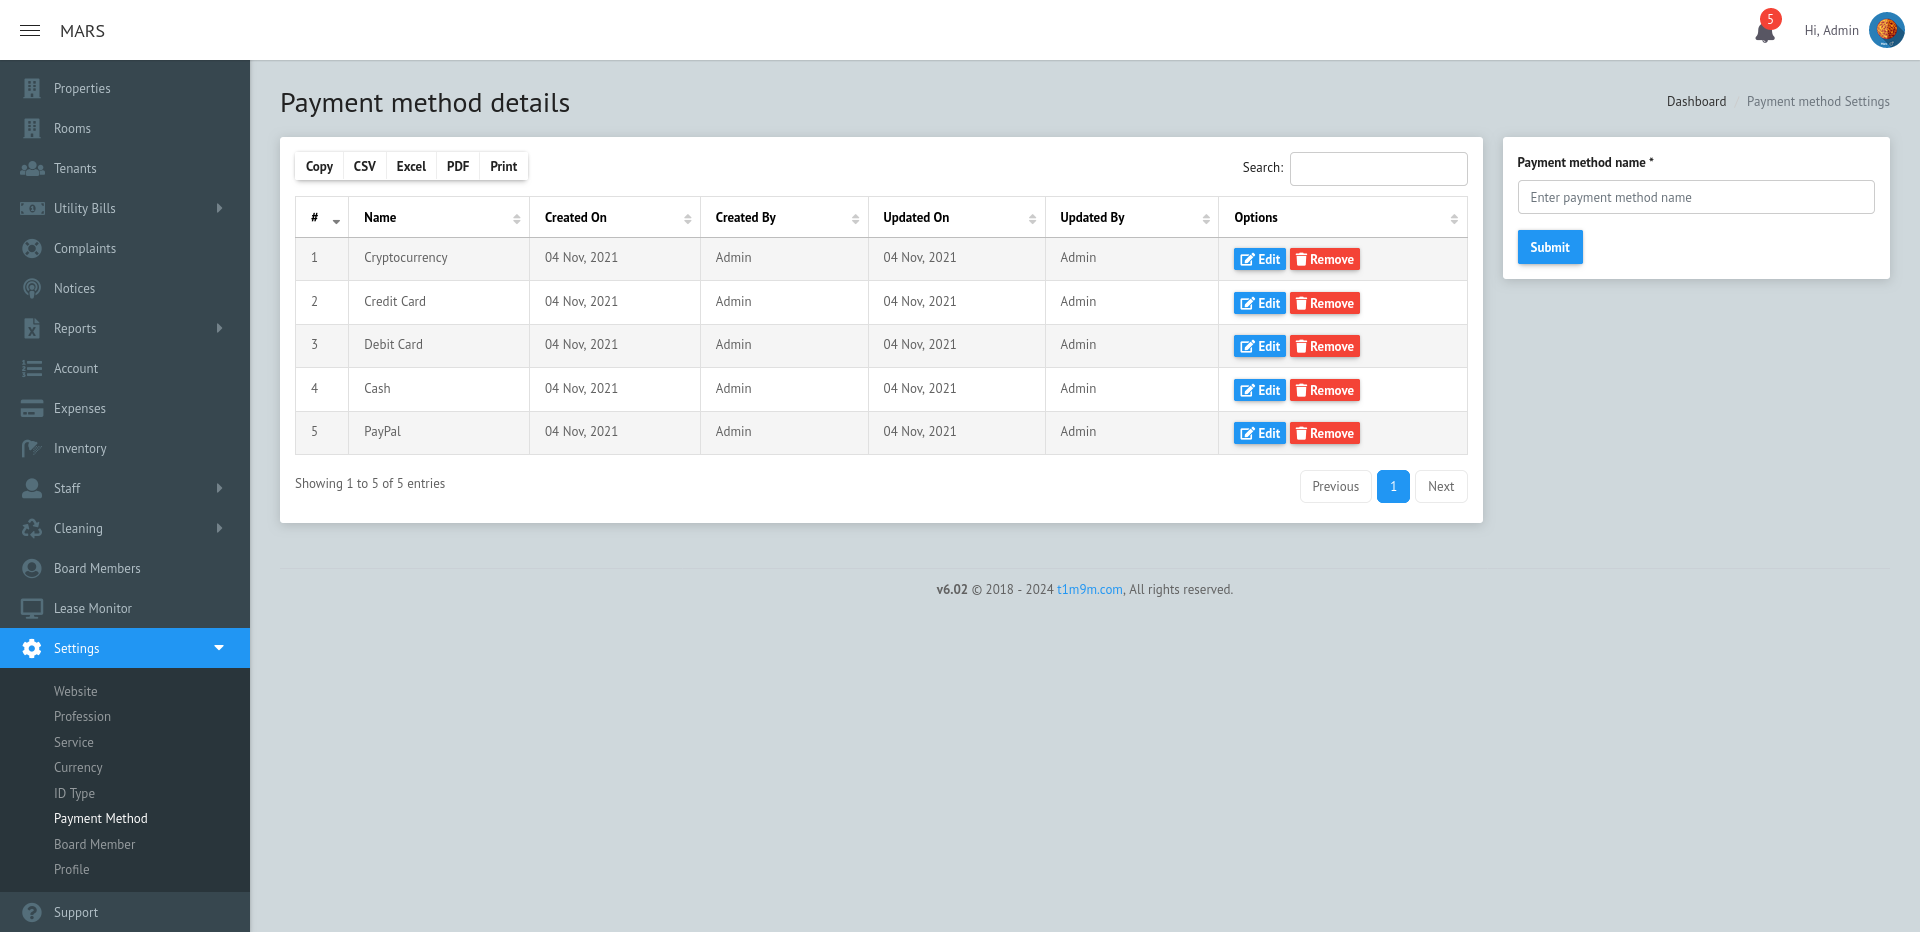Screen dimensions: 1920x932
Task: Open the Notices section
Action: click(x=75, y=288)
